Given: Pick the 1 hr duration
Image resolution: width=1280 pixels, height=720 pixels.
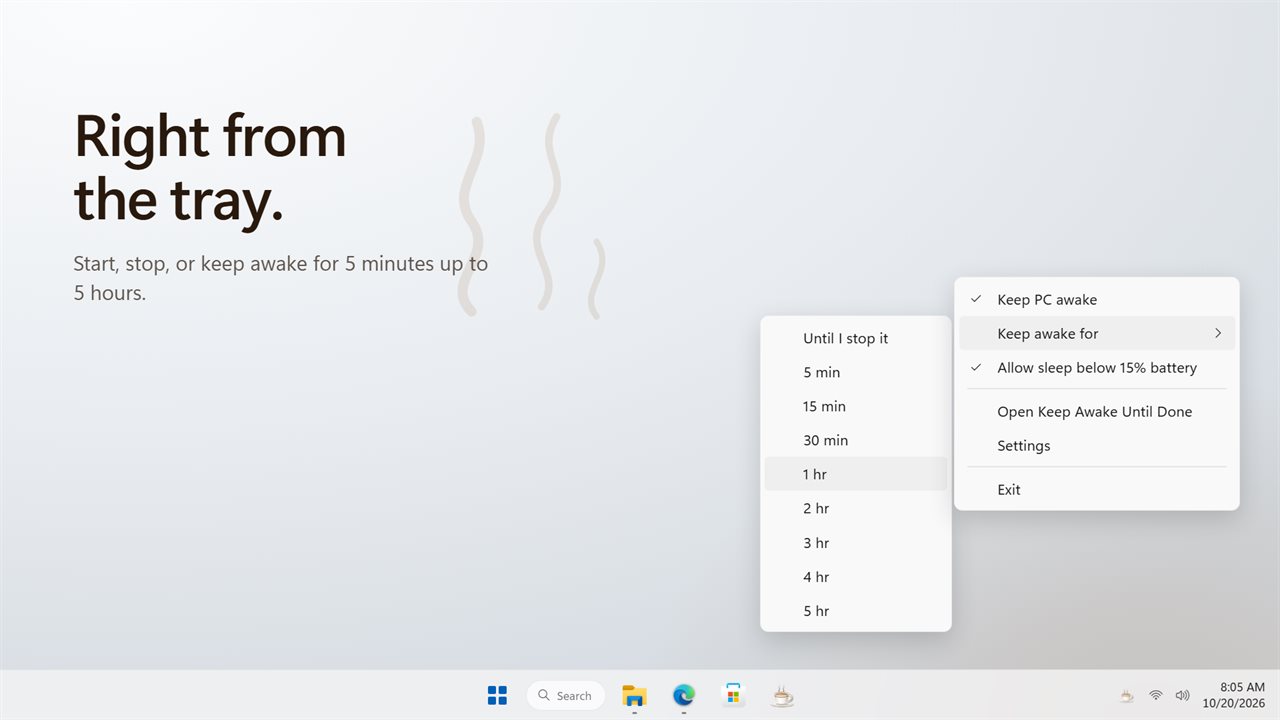Looking at the screenshot, I should pyautogui.click(x=856, y=474).
